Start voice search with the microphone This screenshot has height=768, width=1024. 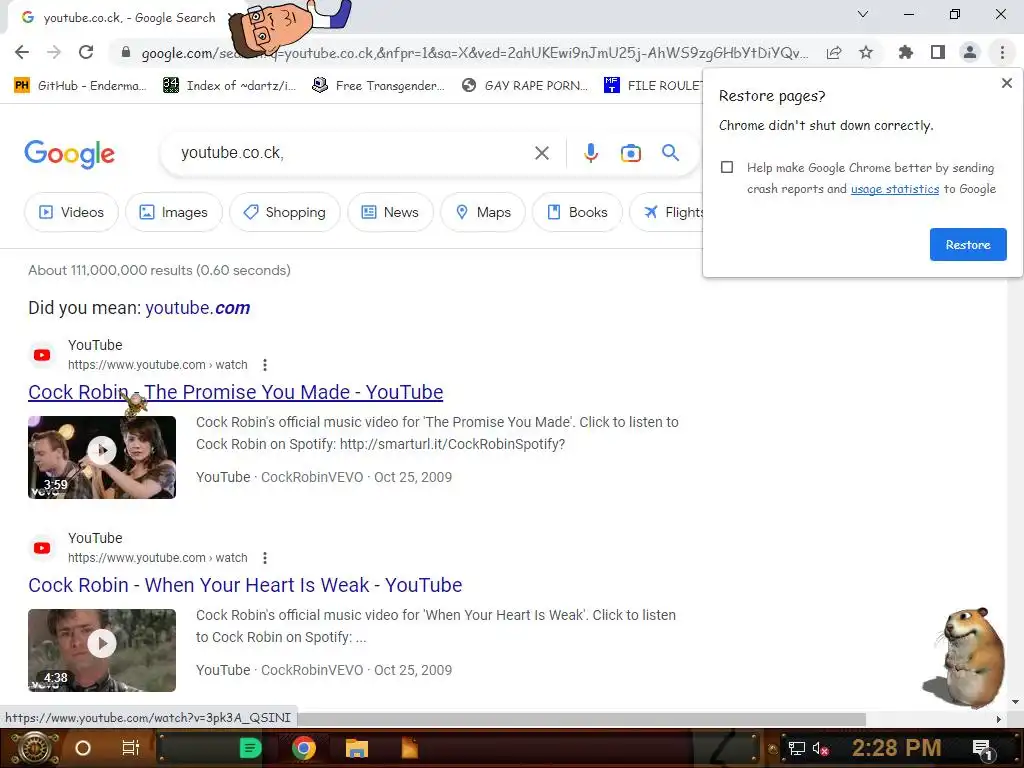point(590,153)
